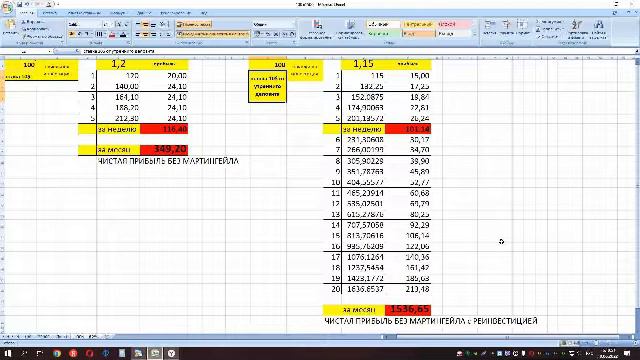The height and width of the screenshot is (360, 640).
Task: Open the Name Box dropdown
Action: (x=49, y=51)
